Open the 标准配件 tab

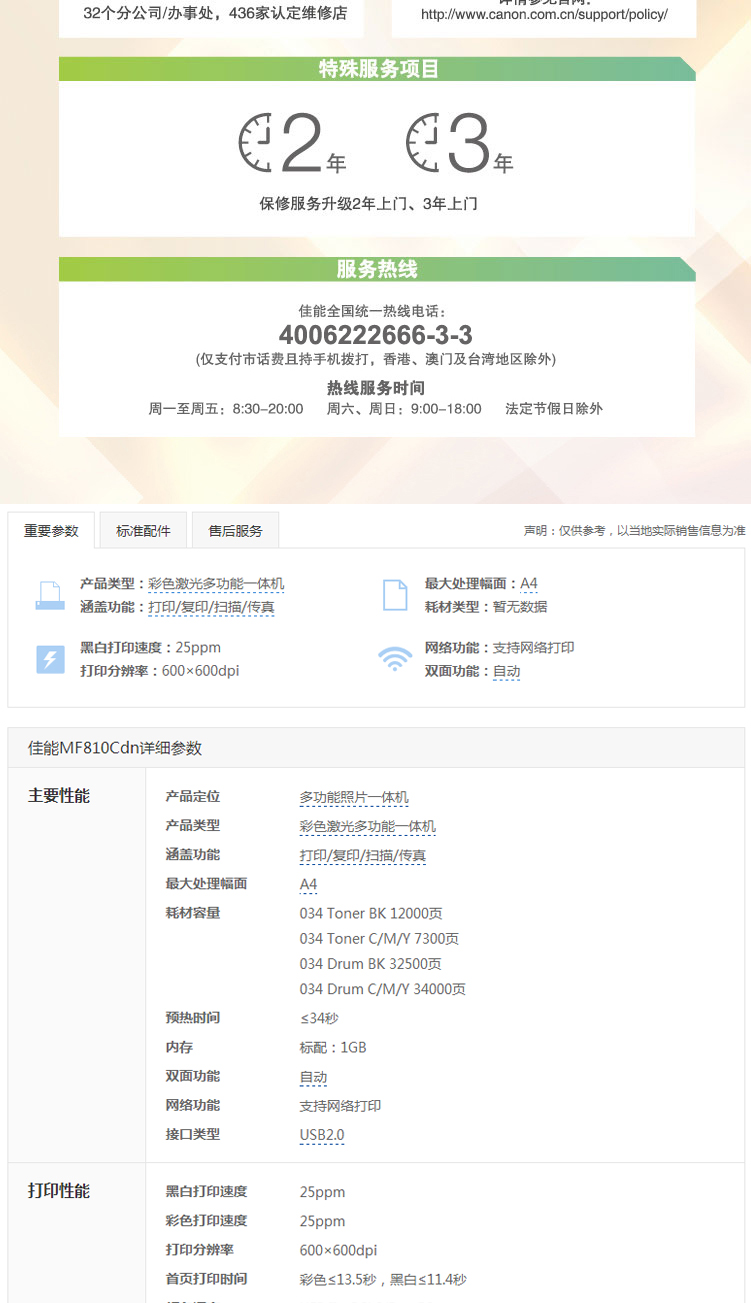coord(143,531)
